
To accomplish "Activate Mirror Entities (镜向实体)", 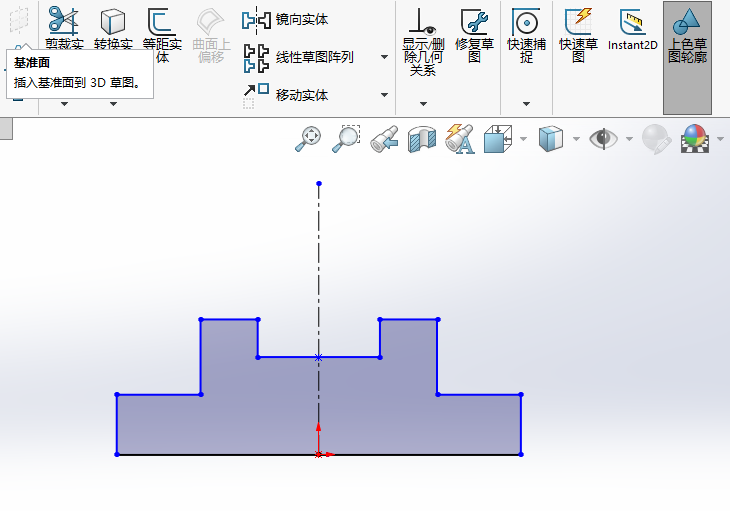I will 285,20.
